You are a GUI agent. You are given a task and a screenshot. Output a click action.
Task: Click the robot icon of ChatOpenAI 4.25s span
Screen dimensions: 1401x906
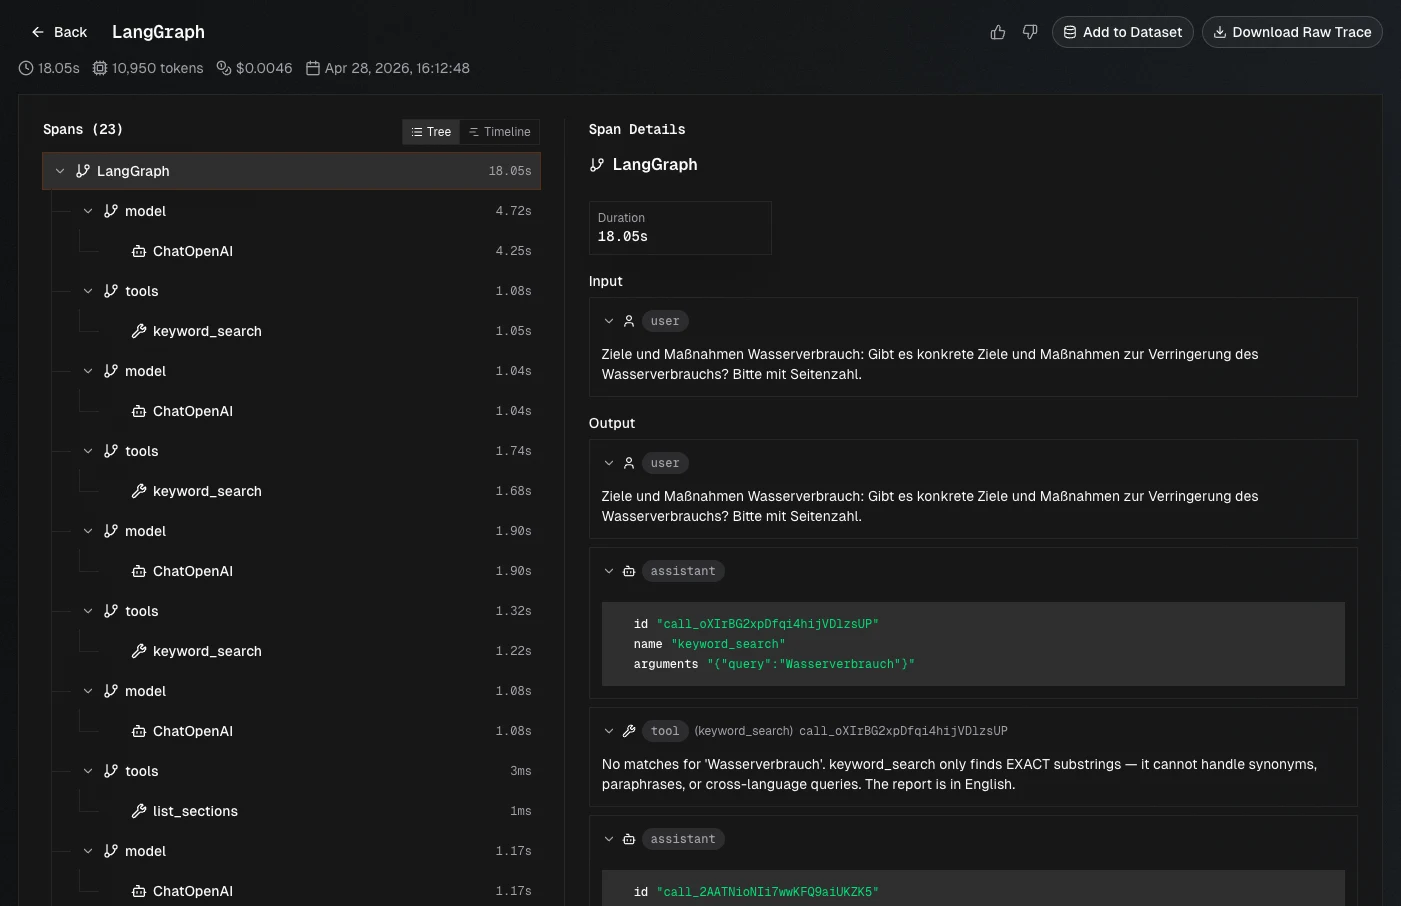[139, 251]
